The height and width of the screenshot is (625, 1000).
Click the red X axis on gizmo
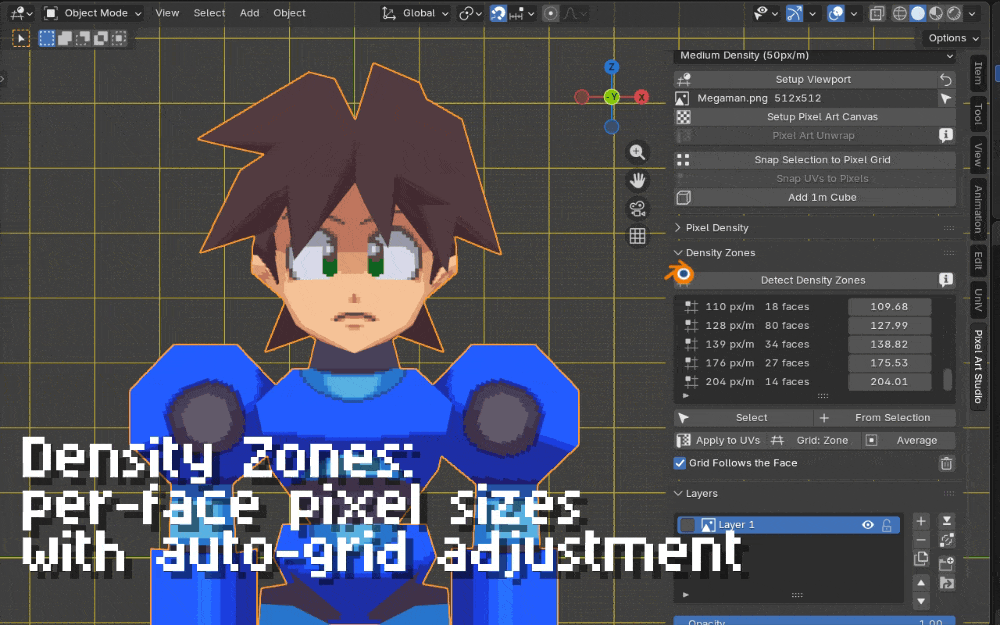tap(642, 97)
